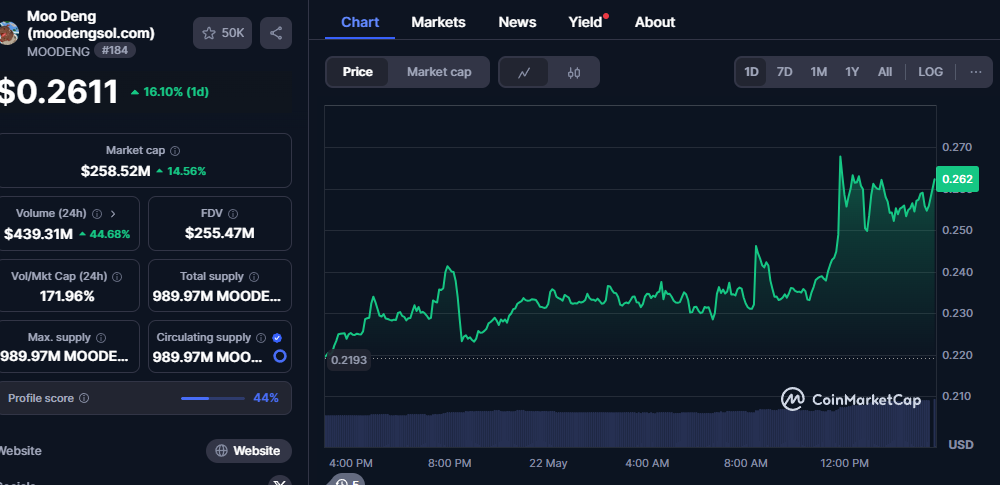Select the 1M time range

coord(819,72)
